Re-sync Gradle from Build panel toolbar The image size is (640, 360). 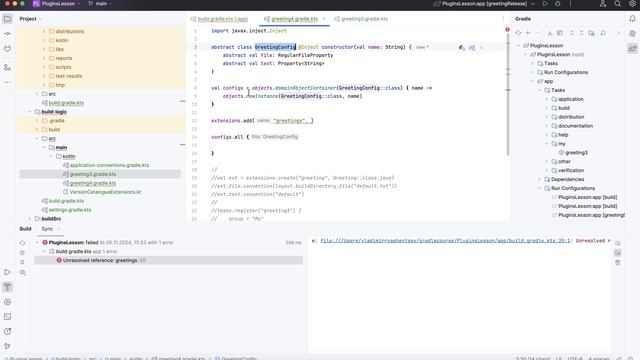point(22,243)
